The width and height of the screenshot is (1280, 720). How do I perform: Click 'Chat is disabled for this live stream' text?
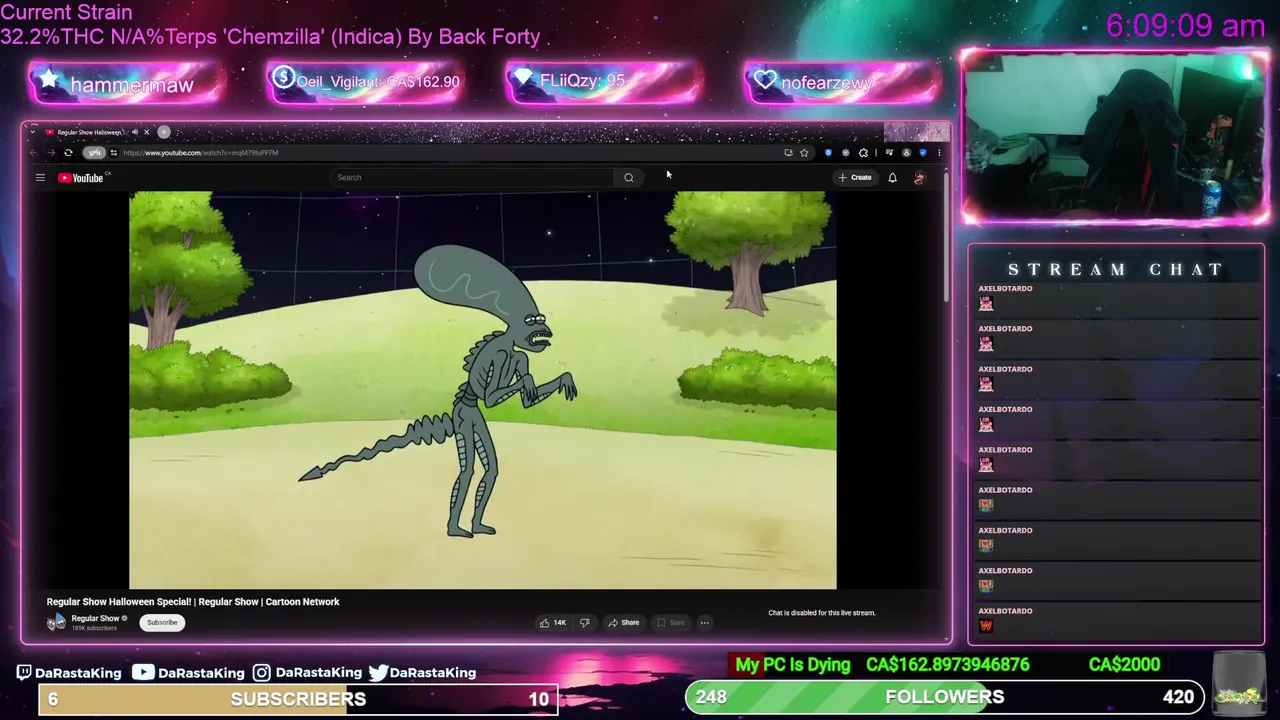coord(821,613)
